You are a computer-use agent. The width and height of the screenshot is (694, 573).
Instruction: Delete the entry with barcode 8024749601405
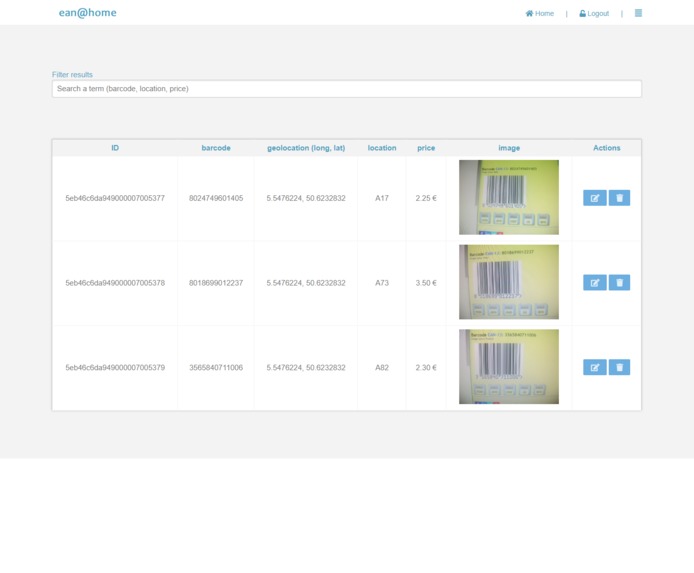click(x=619, y=198)
